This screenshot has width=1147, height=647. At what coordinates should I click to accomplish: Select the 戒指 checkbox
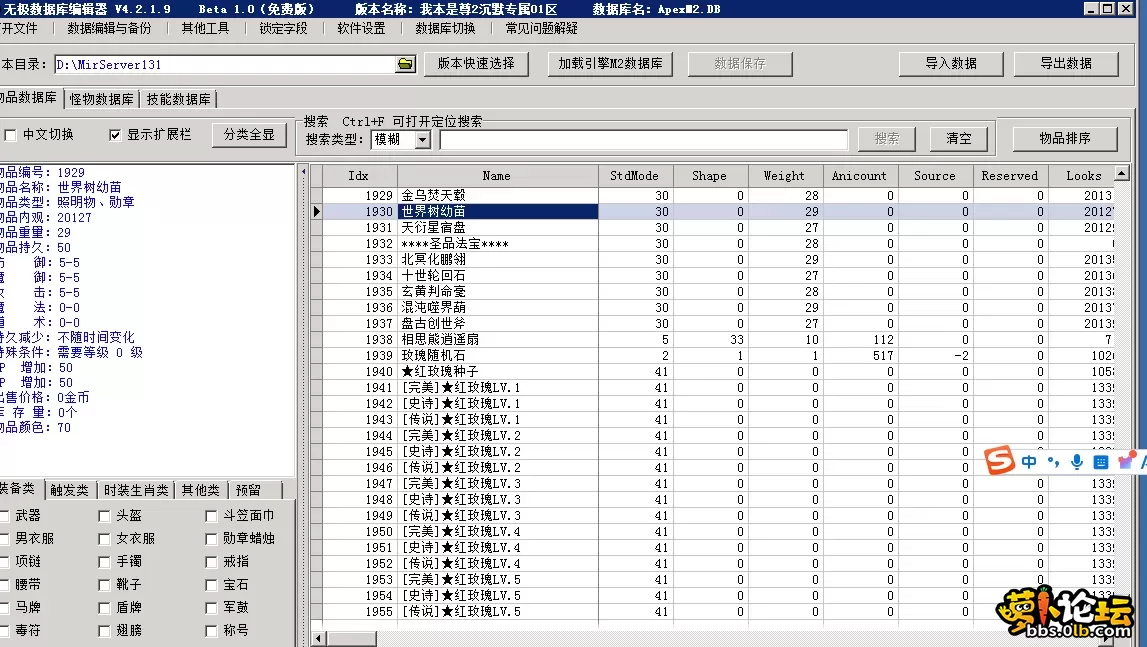tap(211, 562)
